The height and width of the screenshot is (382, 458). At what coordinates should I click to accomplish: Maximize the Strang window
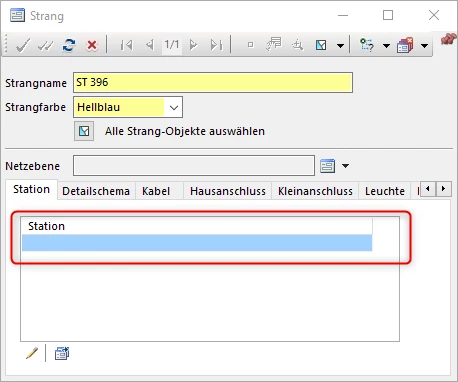[x=388, y=15]
